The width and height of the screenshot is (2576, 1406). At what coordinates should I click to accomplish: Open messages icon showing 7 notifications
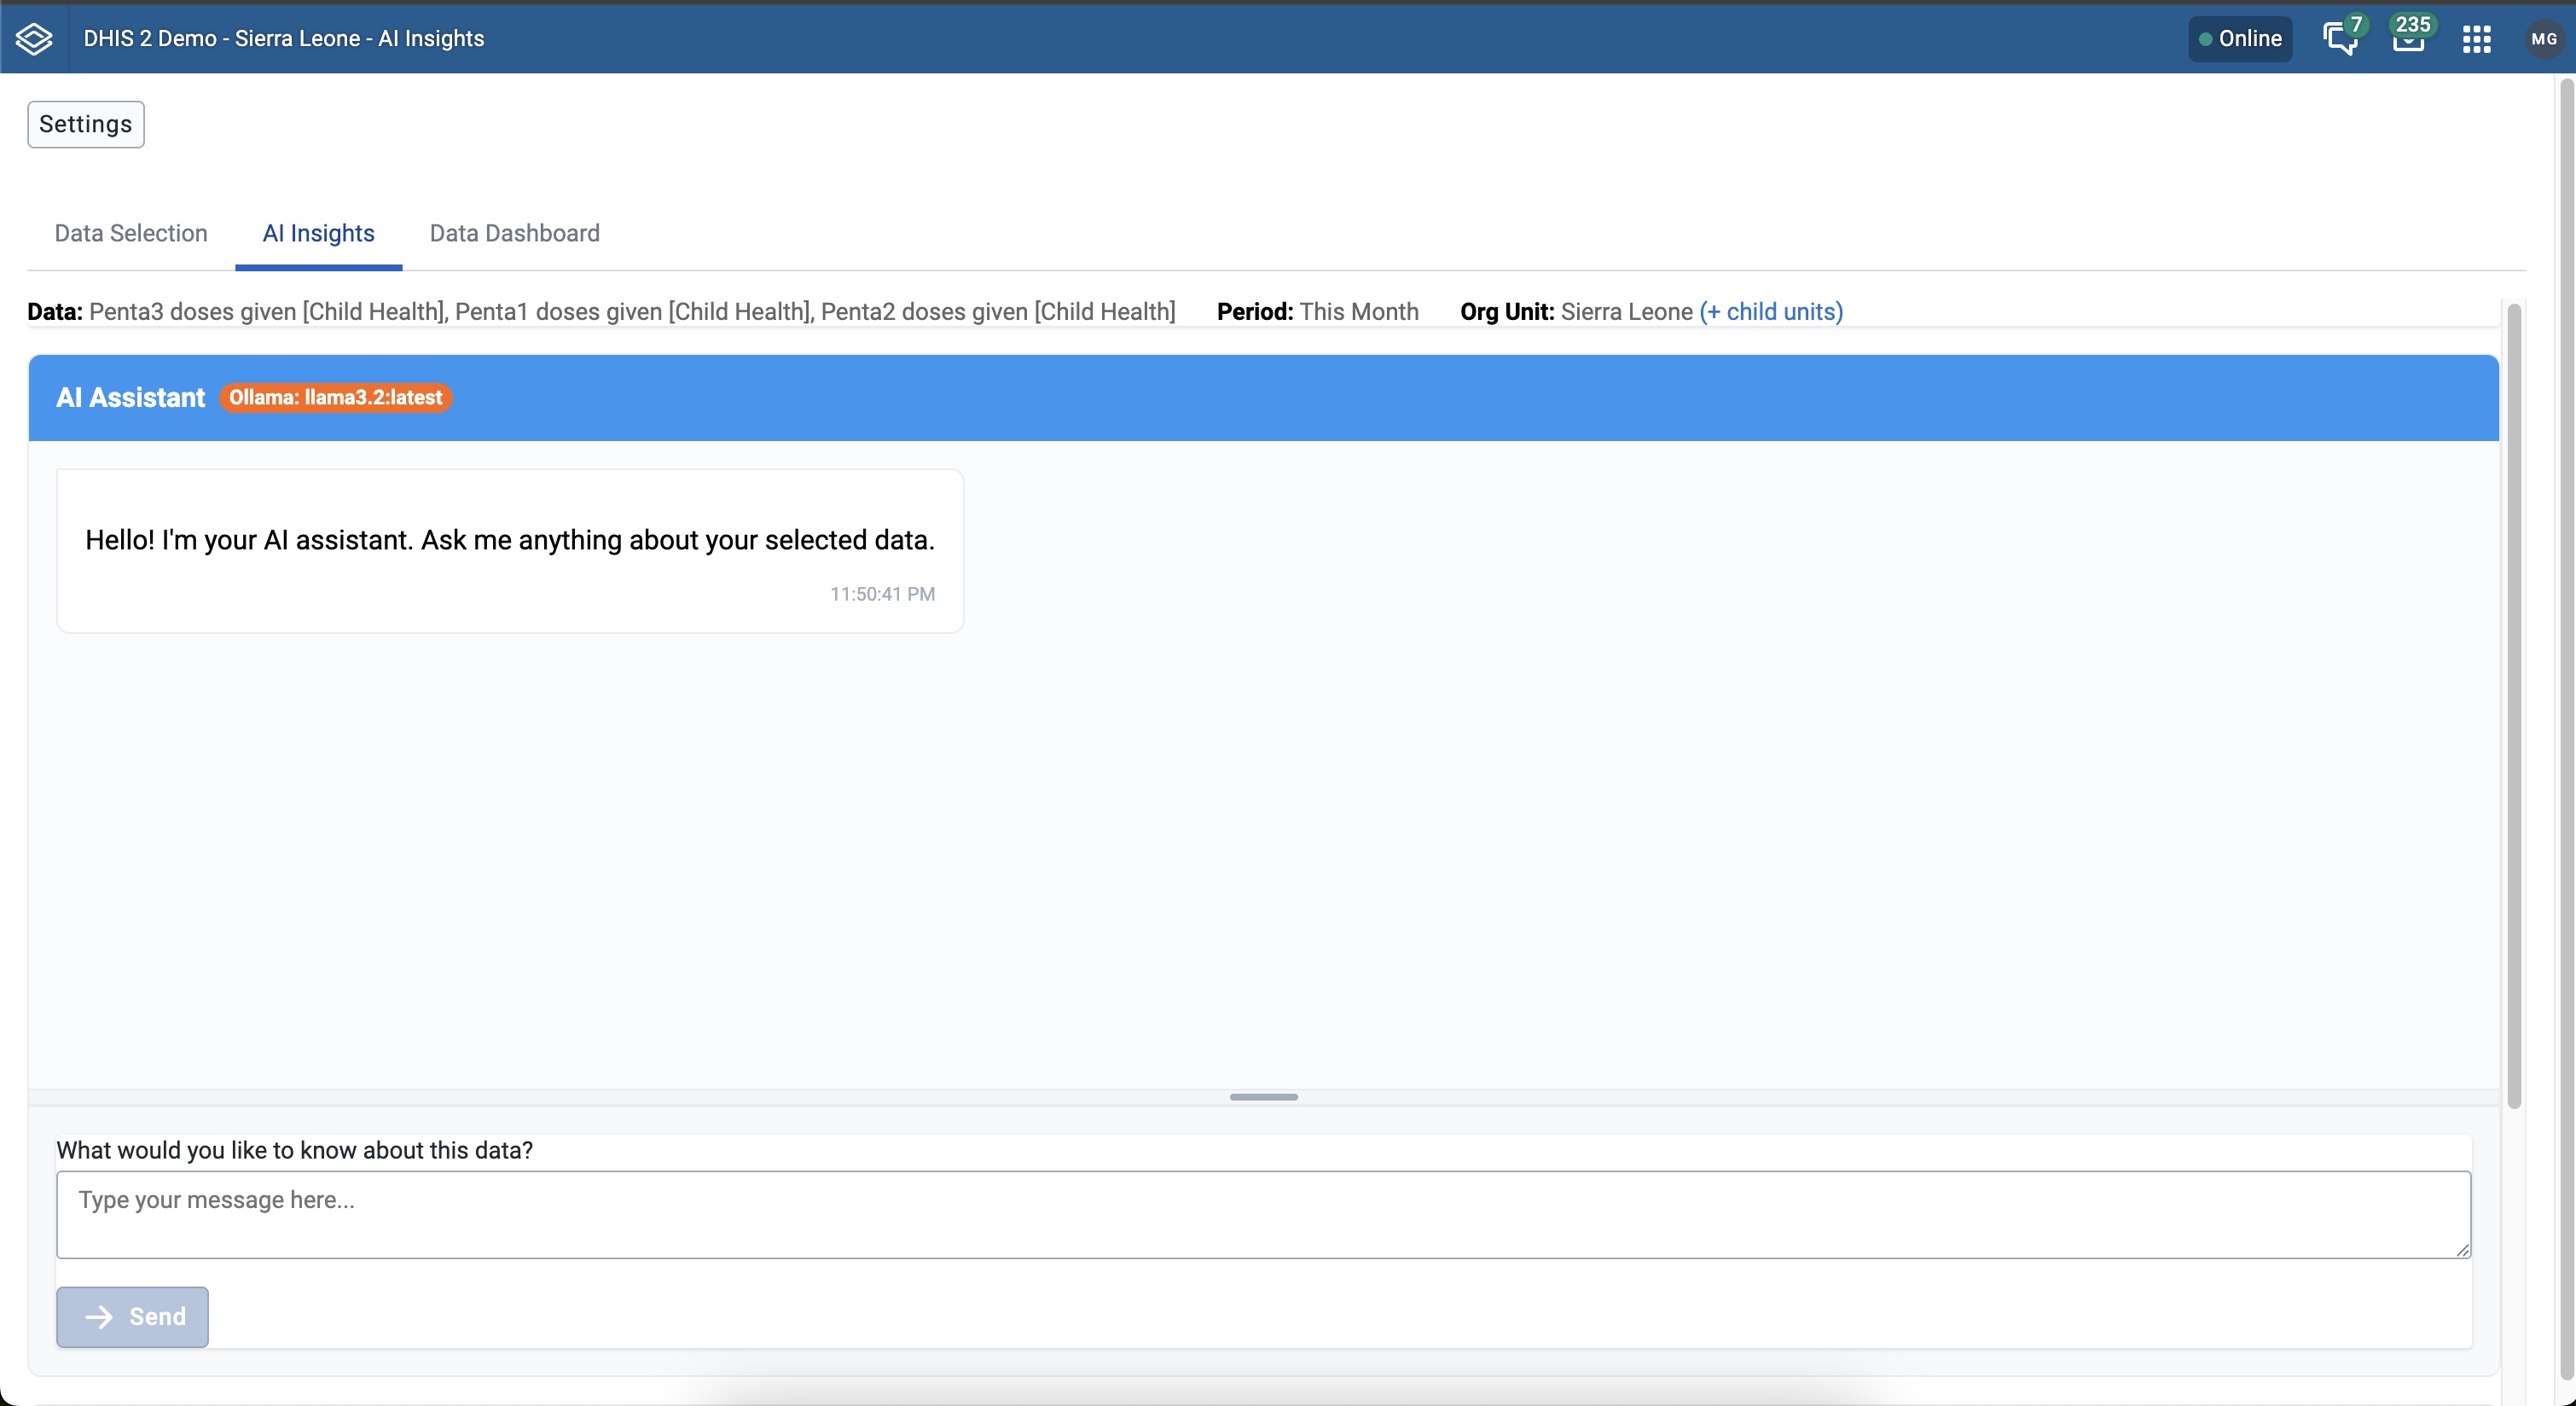pyautogui.click(x=2339, y=39)
